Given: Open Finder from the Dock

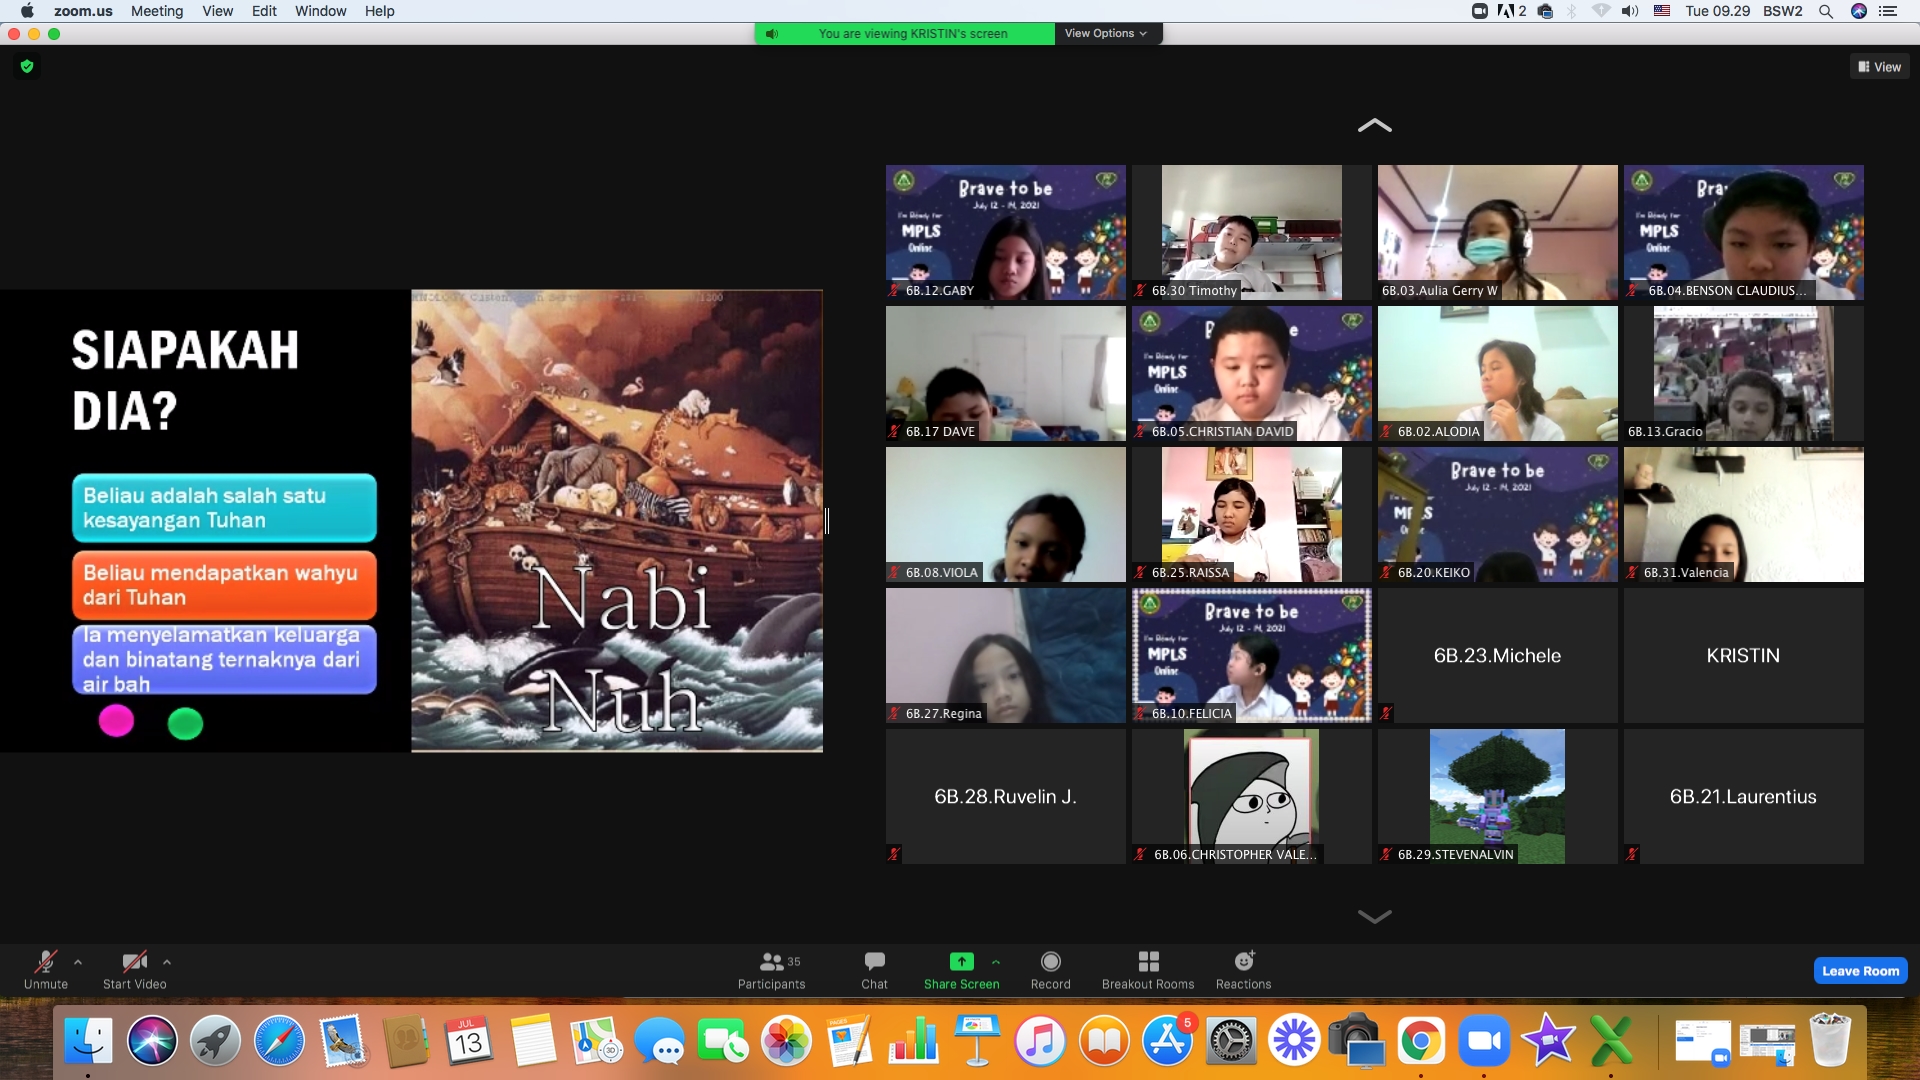Looking at the screenshot, I should [88, 1042].
